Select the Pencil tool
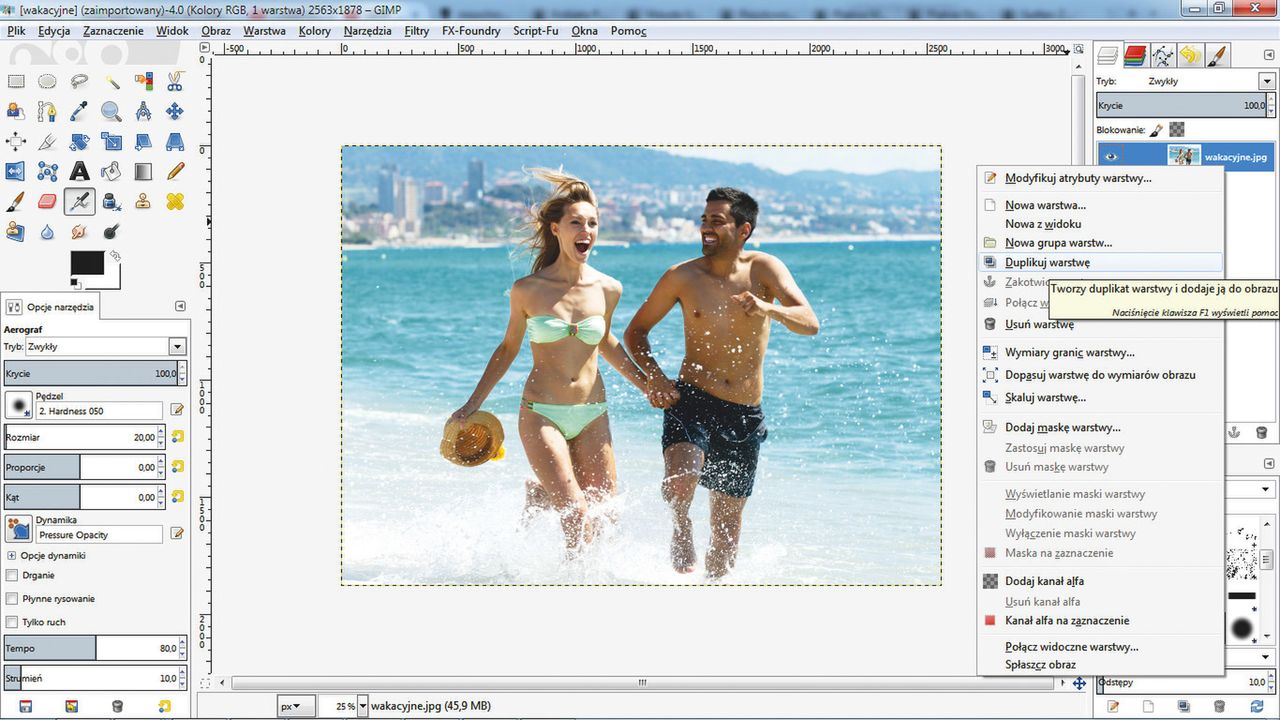The height and width of the screenshot is (720, 1280). click(x=175, y=172)
